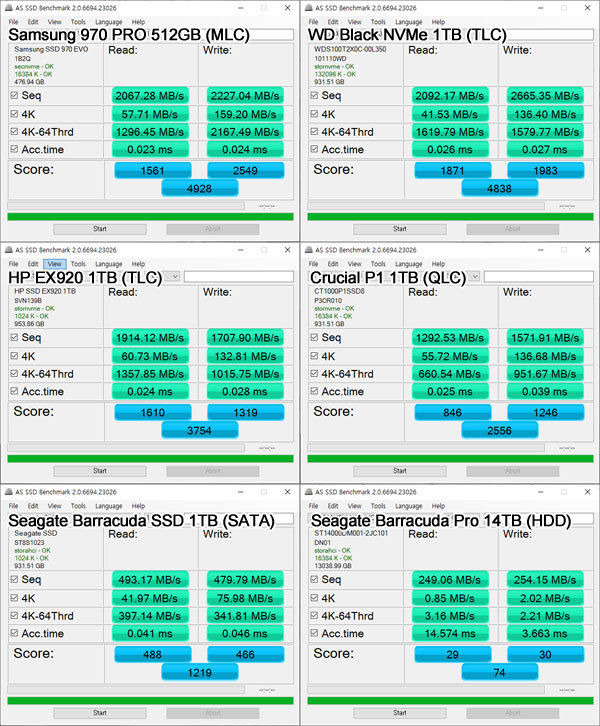Open Tools menu in WD Black NVMe window
The width and height of the screenshot is (600, 726).
point(378,22)
